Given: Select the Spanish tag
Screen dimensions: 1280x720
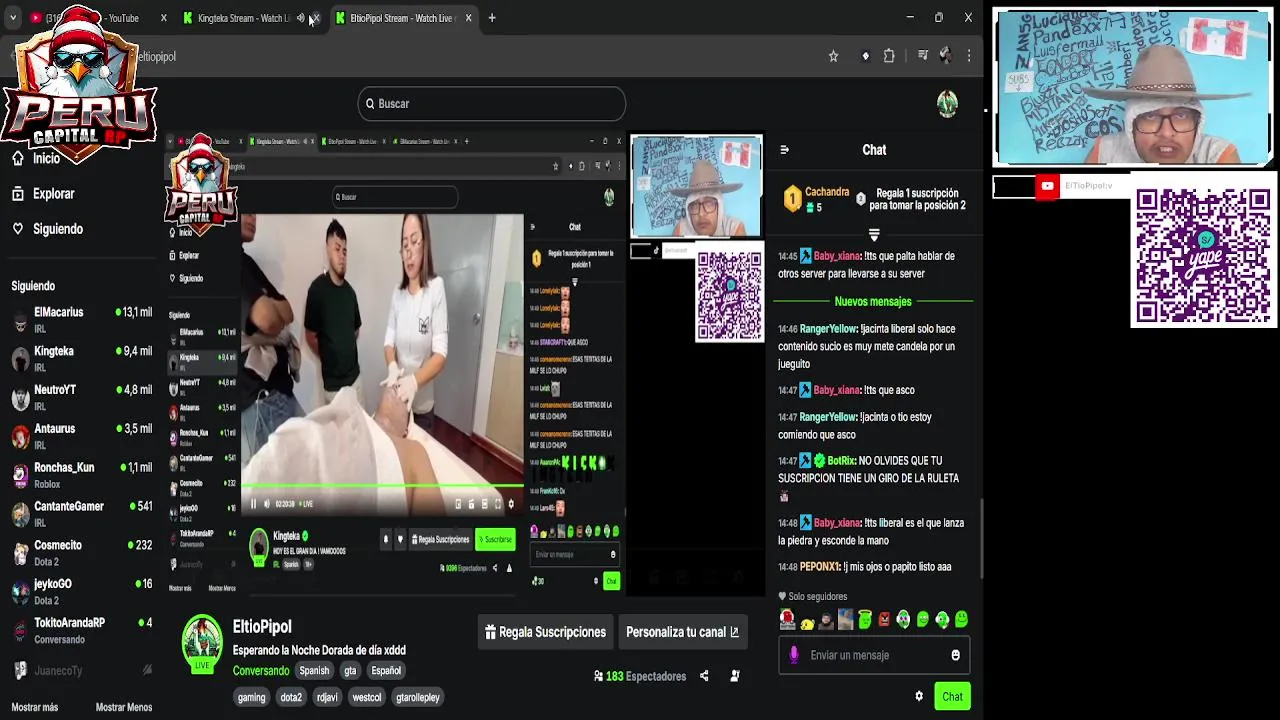Looking at the screenshot, I should [314, 671].
